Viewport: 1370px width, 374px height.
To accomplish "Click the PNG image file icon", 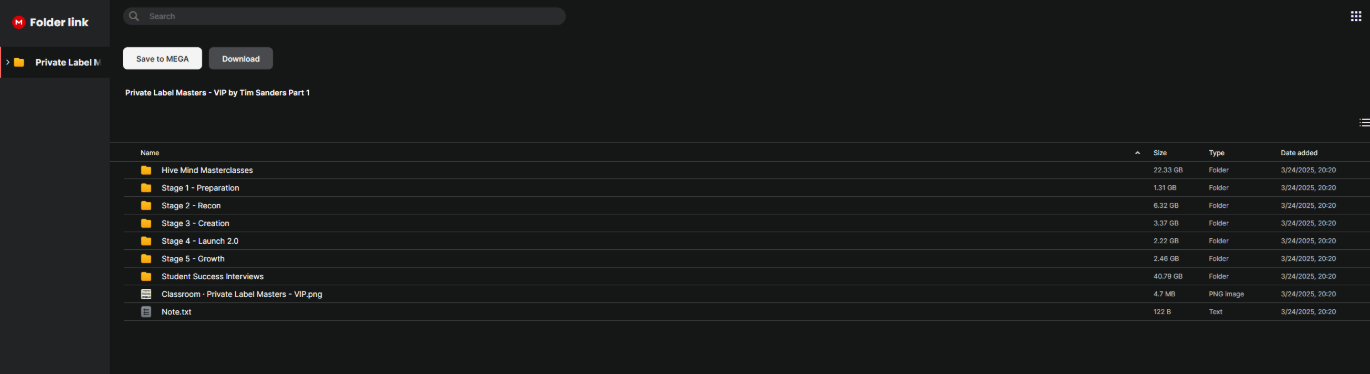I will pyautogui.click(x=146, y=294).
